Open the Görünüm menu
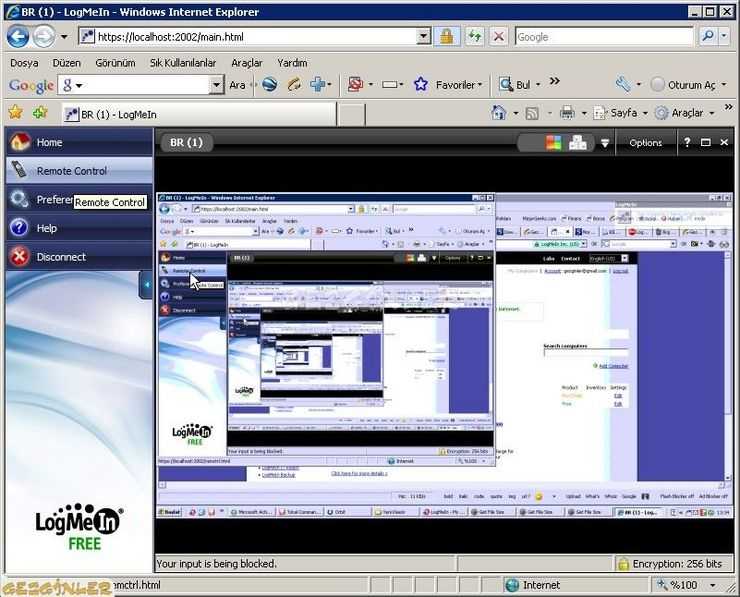The image size is (740, 597). coord(115,63)
